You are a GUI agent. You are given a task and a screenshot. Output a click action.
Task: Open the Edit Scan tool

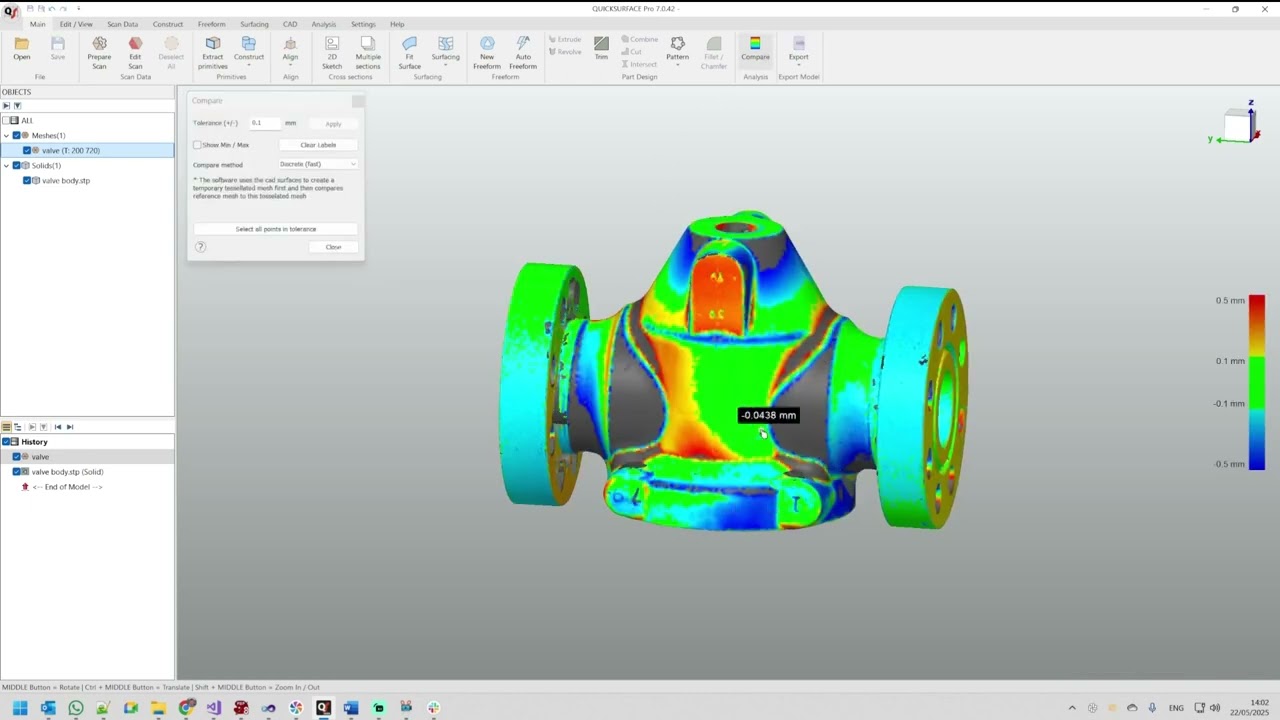(x=135, y=53)
